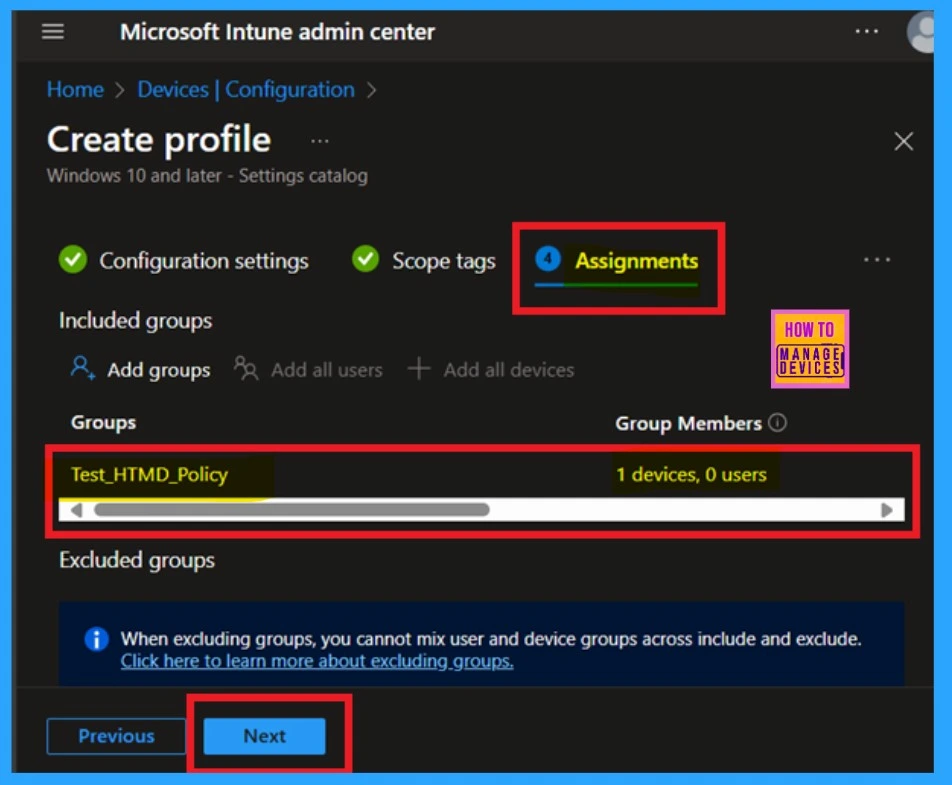Image resolution: width=952 pixels, height=785 pixels.
Task: Open ellipsis menu next to Create profile
Action: point(319,141)
